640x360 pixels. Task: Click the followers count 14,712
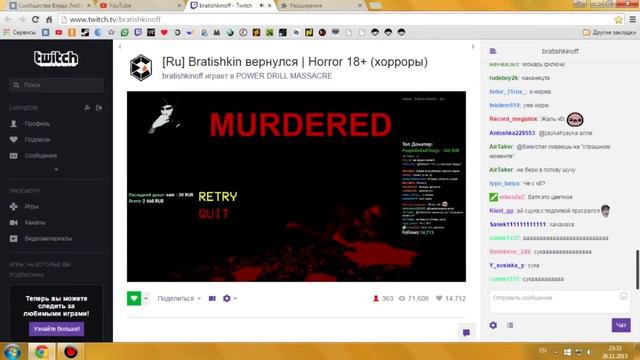coord(451,298)
